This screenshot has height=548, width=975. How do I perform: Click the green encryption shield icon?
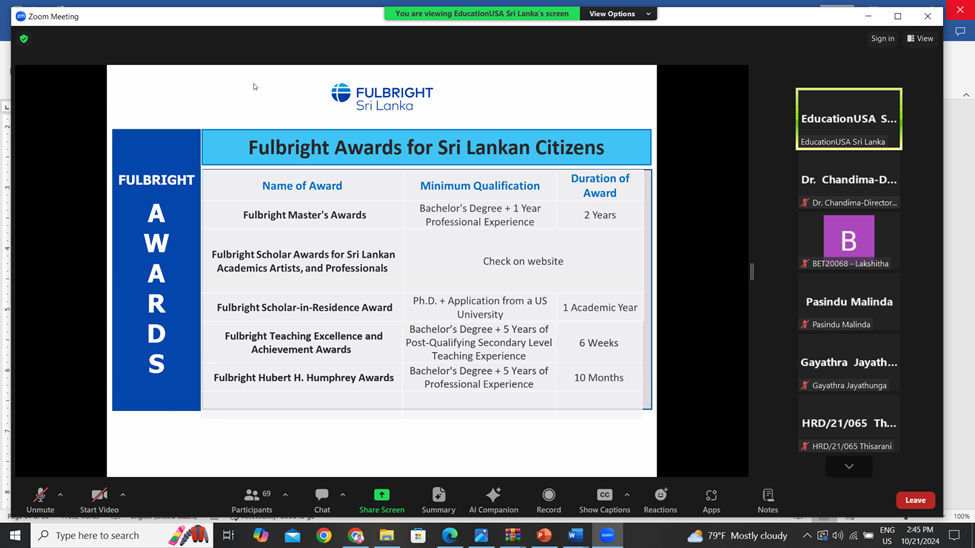click(24, 39)
